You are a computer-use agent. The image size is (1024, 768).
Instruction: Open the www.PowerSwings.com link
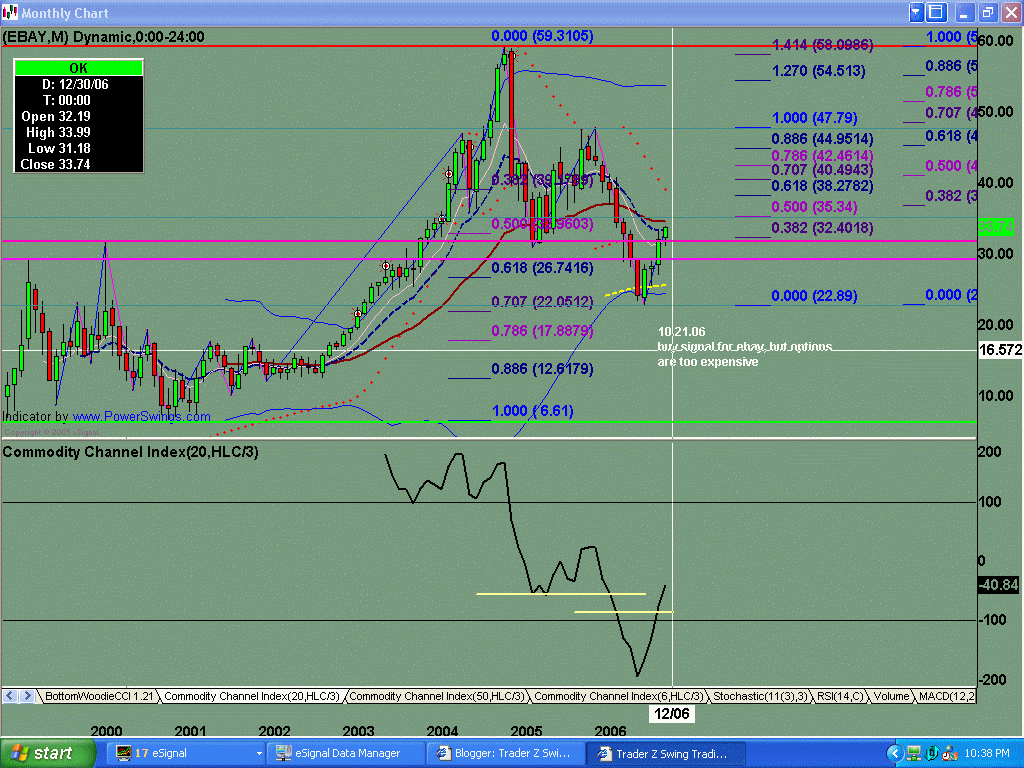click(x=141, y=417)
